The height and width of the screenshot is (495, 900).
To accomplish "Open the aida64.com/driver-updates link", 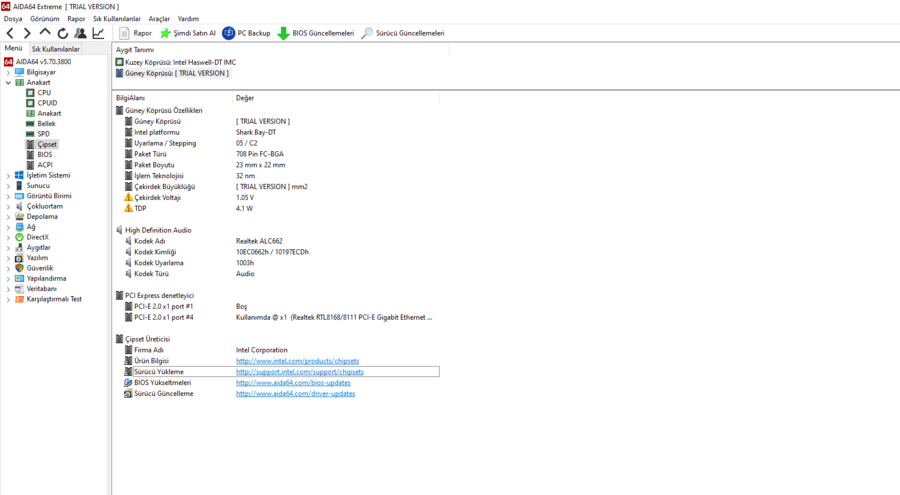I will click(x=295, y=394).
